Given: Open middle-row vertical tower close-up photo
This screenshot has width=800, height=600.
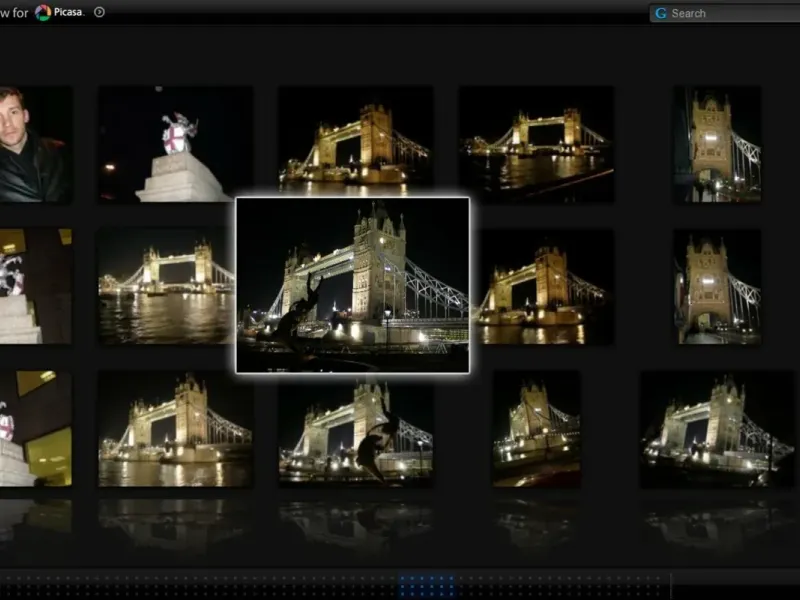Looking at the screenshot, I should pyautogui.click(x=718, y=286).
